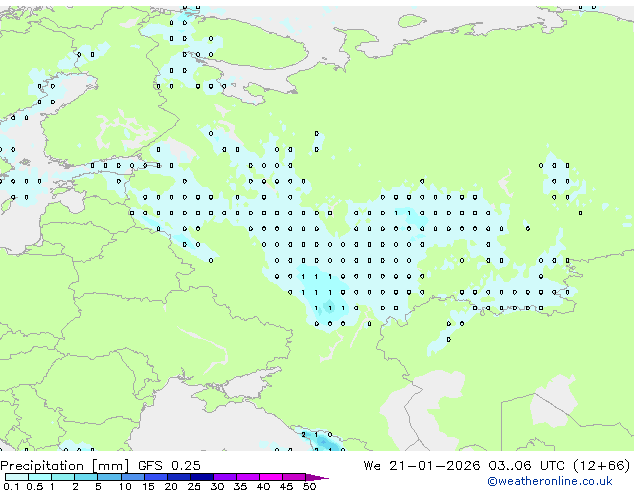Viewport: 634px width, 490px height.
Task: Select the dark navy swatch for 25-30 mm
Action: click(x=201, y=477)
